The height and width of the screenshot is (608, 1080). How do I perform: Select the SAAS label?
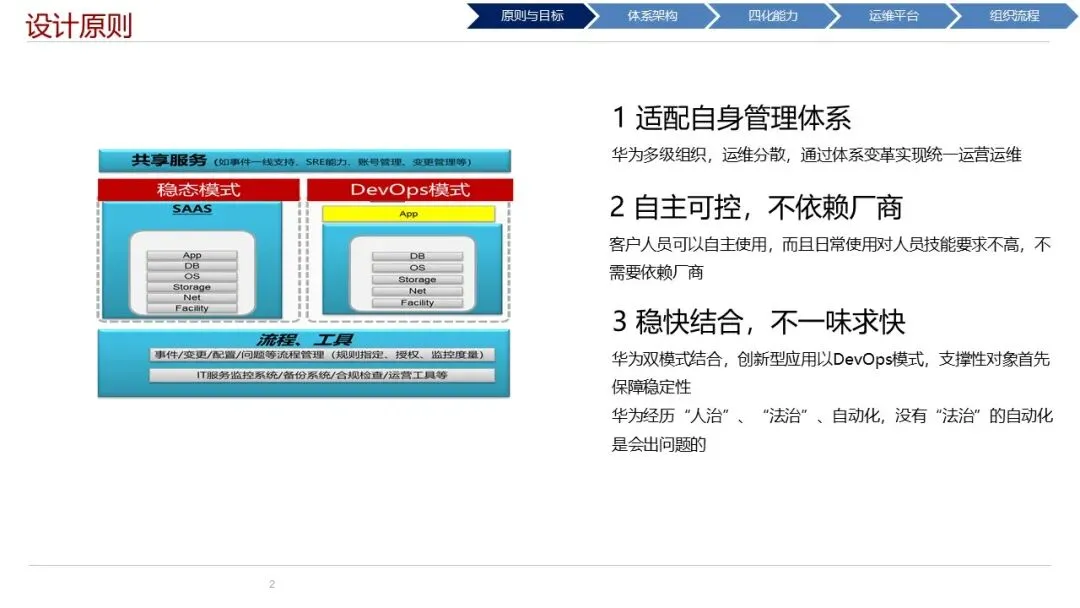coord(191,209)
